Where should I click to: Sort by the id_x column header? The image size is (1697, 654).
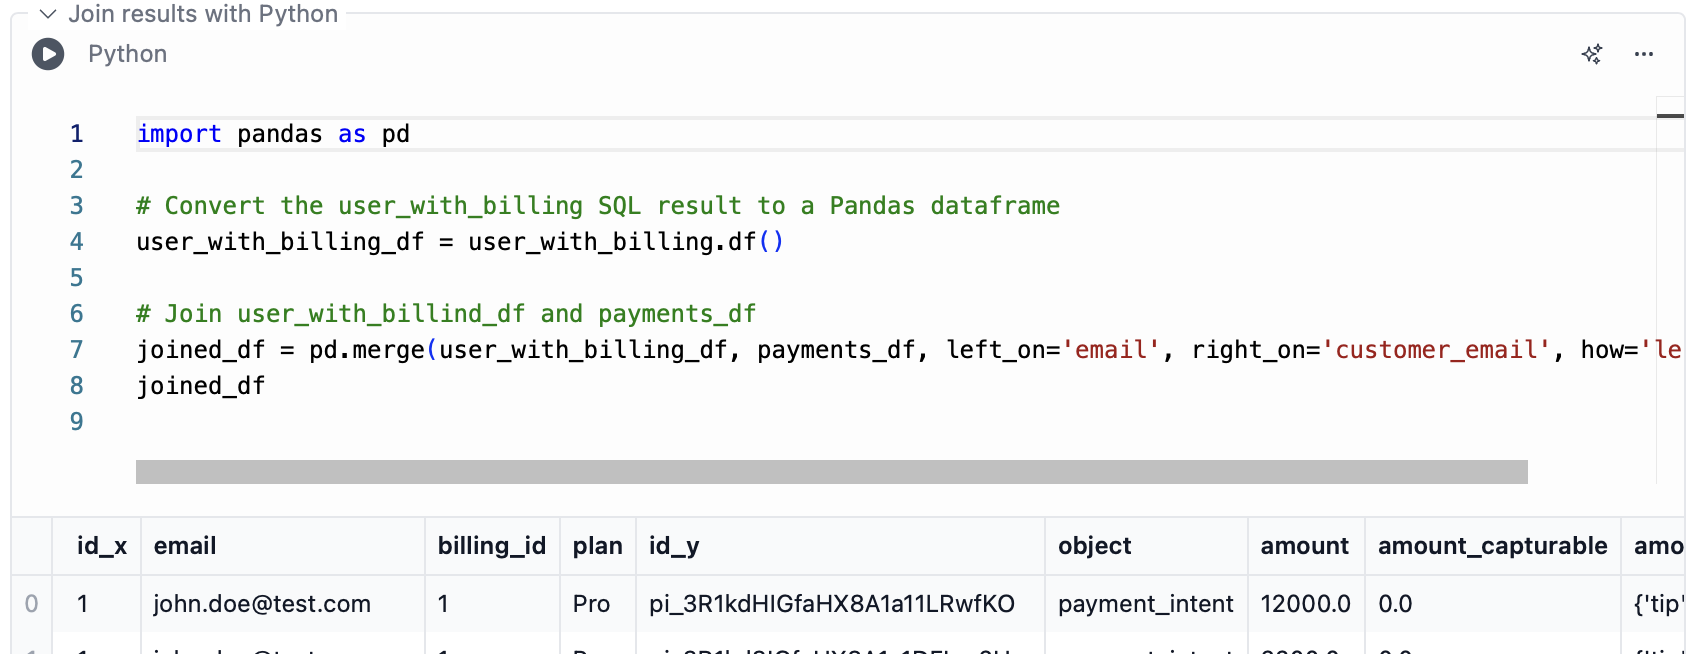(102, 546)
